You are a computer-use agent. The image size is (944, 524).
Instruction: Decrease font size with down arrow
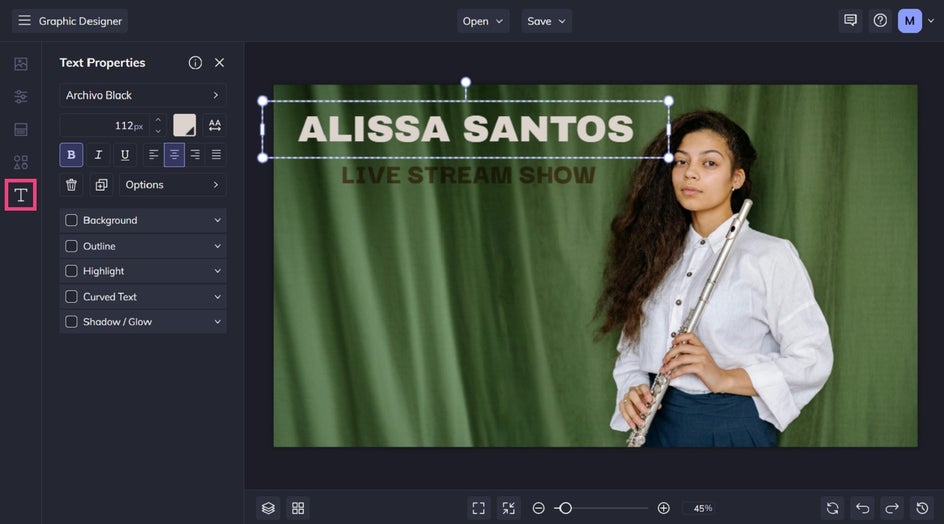click(158, 131)
